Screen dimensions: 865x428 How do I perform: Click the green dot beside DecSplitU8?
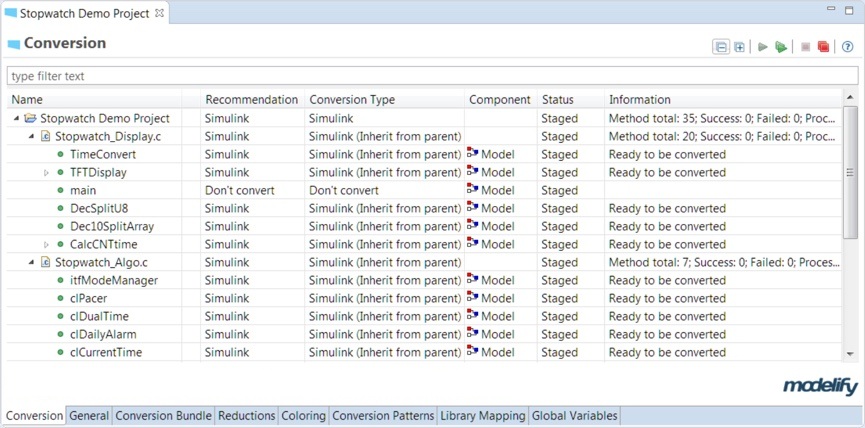point(61,208)
